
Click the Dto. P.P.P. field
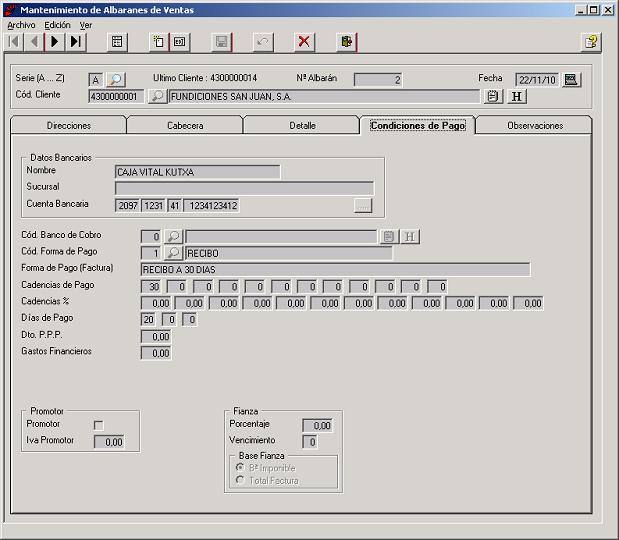(156, 337)
